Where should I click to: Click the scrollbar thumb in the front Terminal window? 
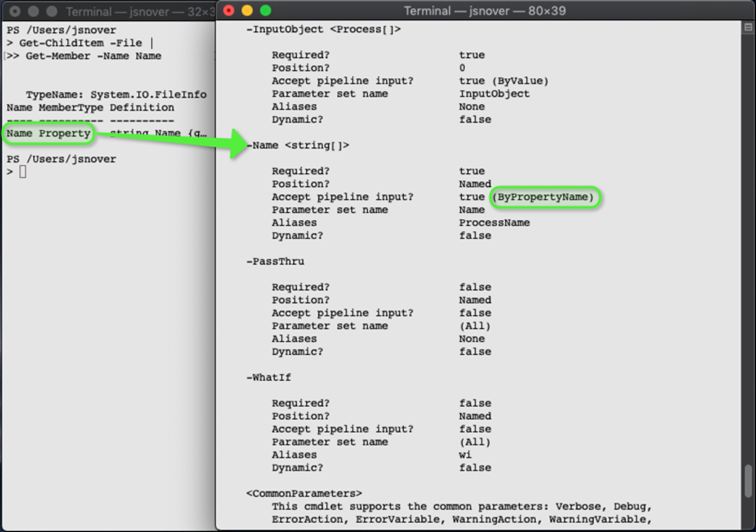[x=748, y=480]
